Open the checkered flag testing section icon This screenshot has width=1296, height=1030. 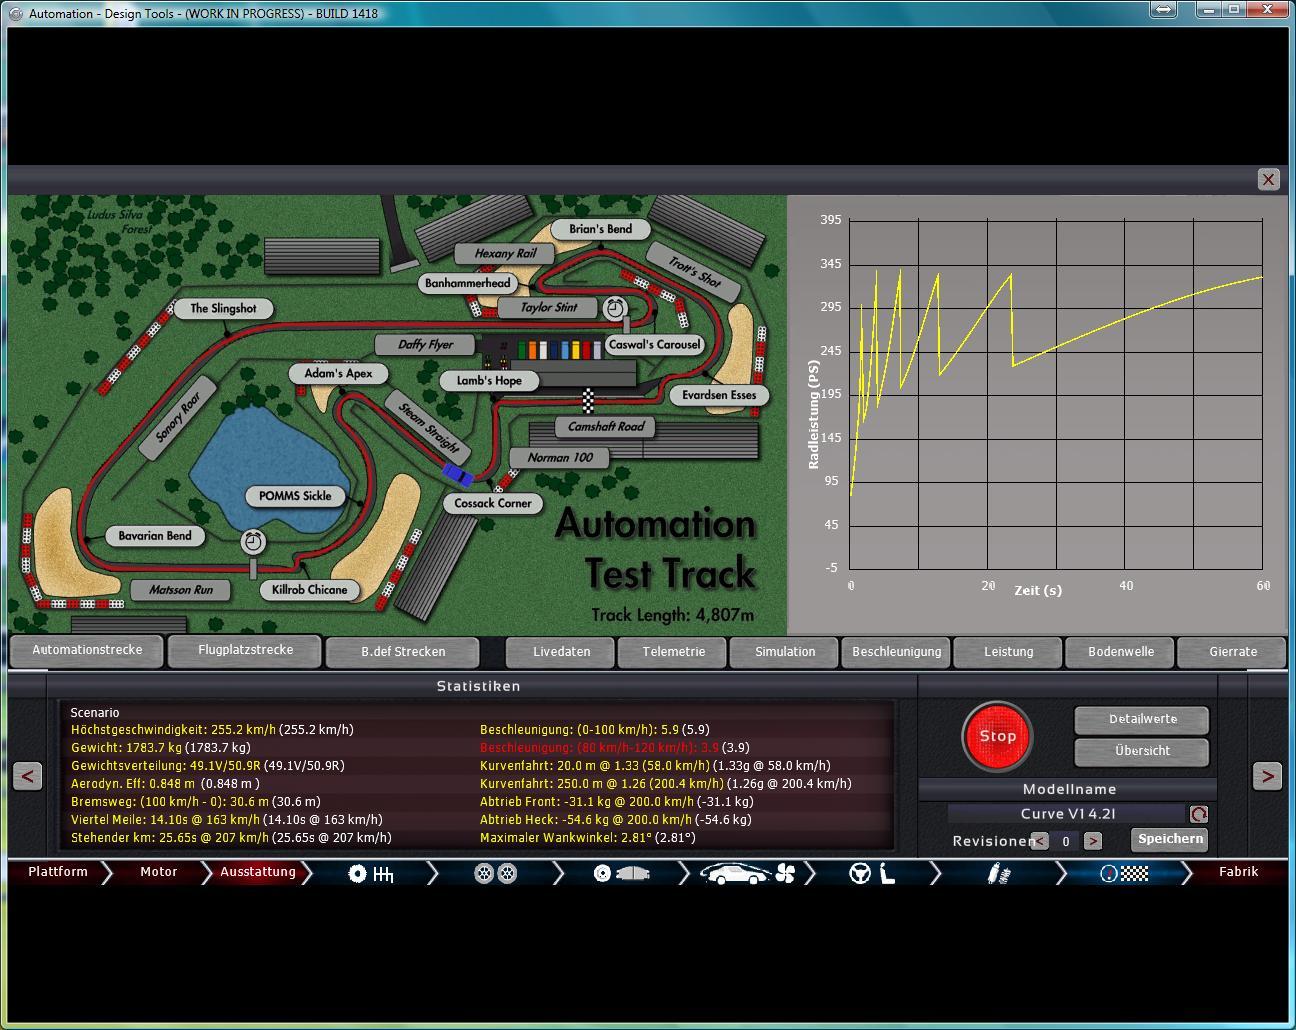pos(1123,874)
